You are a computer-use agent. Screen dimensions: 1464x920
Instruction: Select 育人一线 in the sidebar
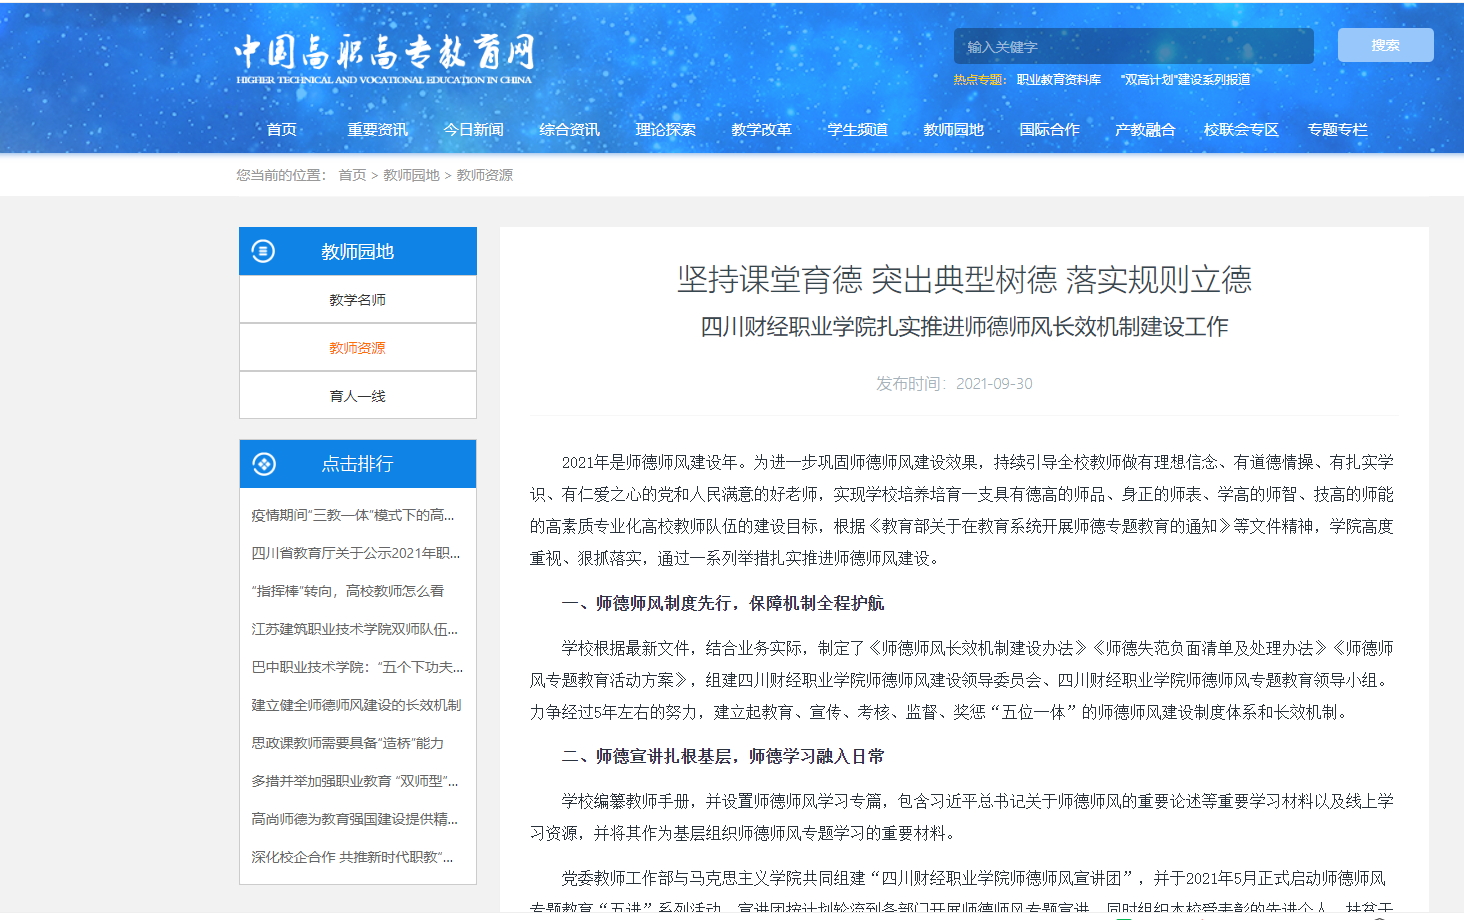tap(356, 395)
